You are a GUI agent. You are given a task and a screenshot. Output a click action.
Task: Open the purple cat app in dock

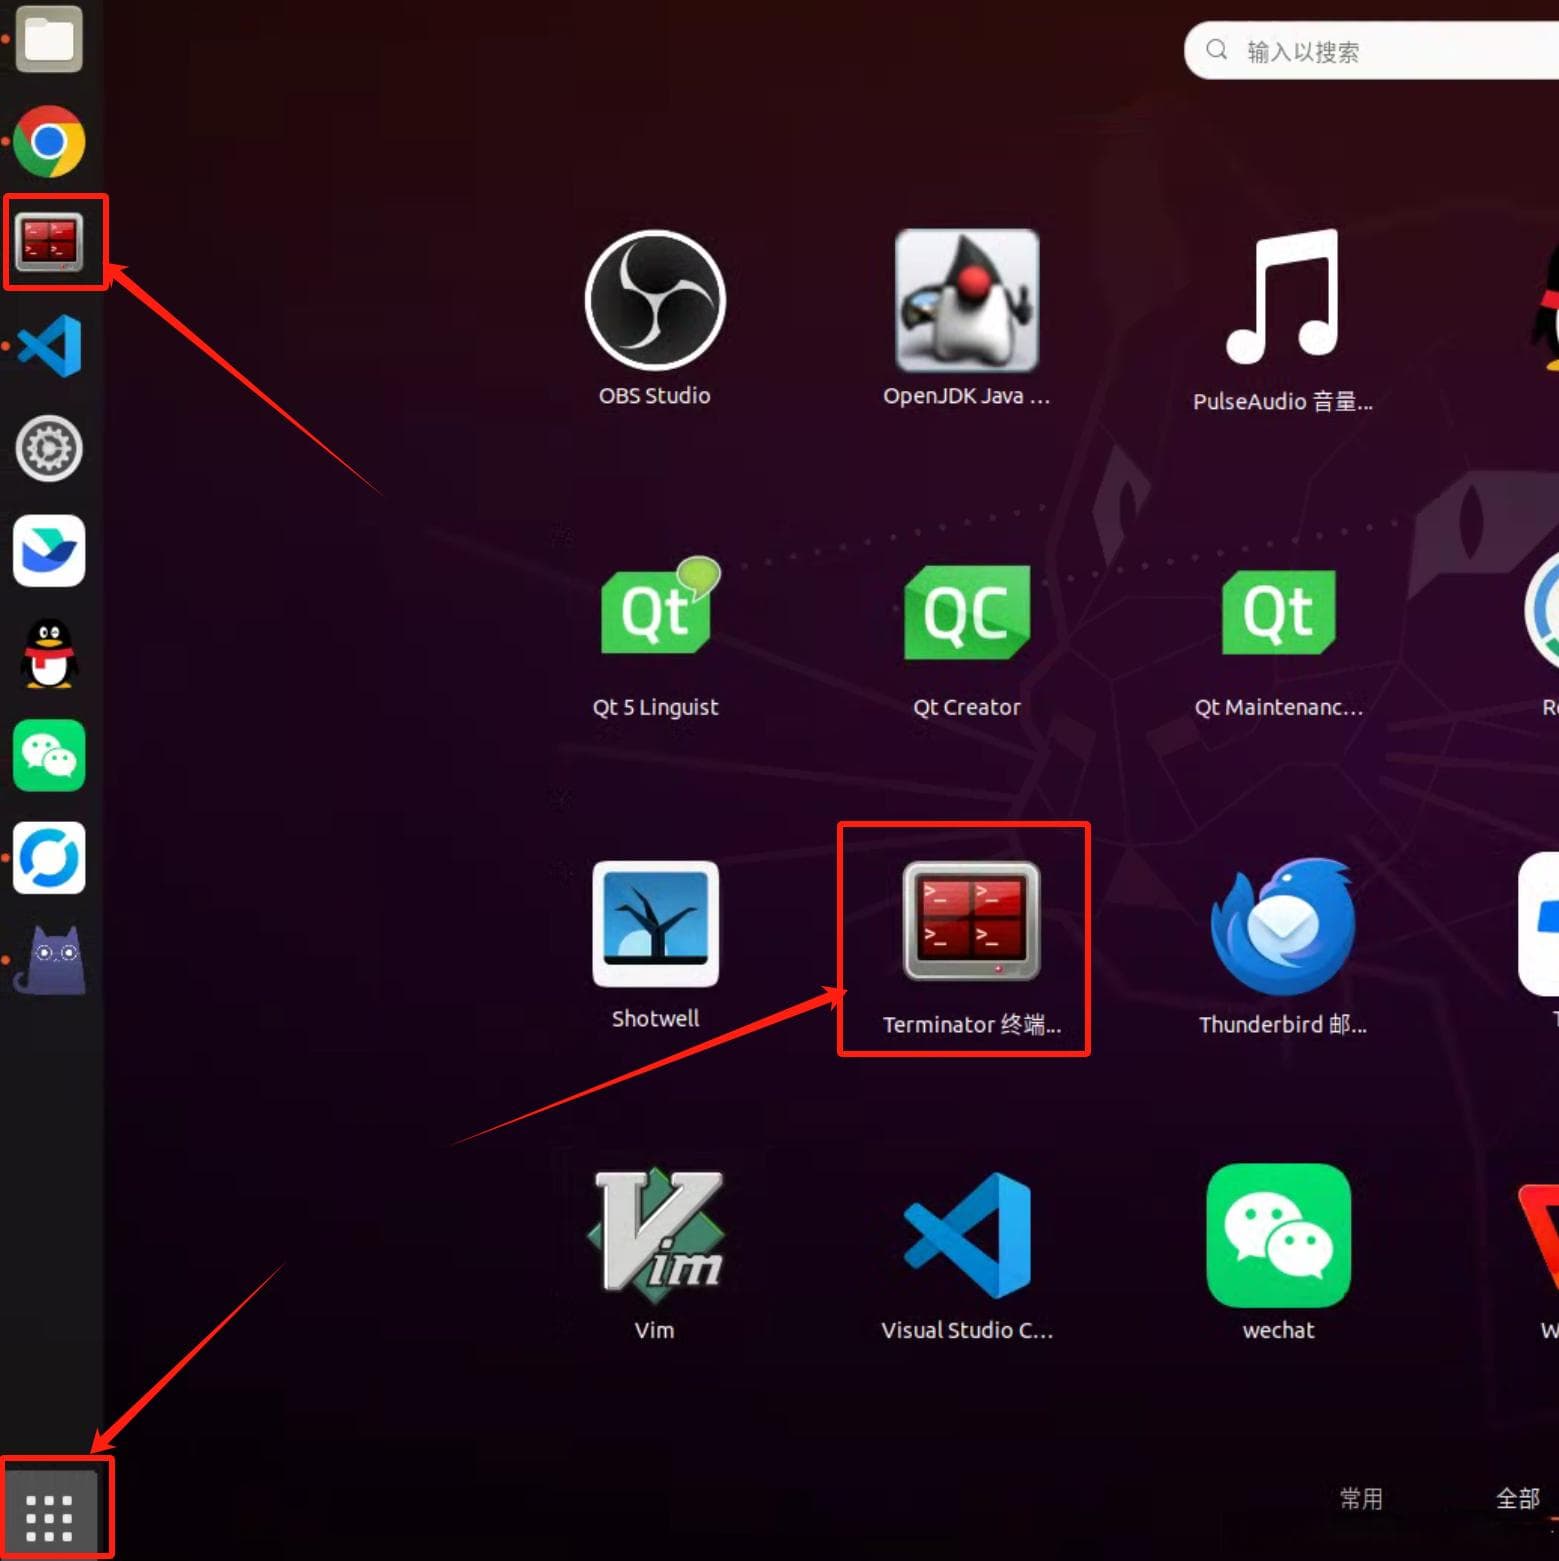(49, 961)
